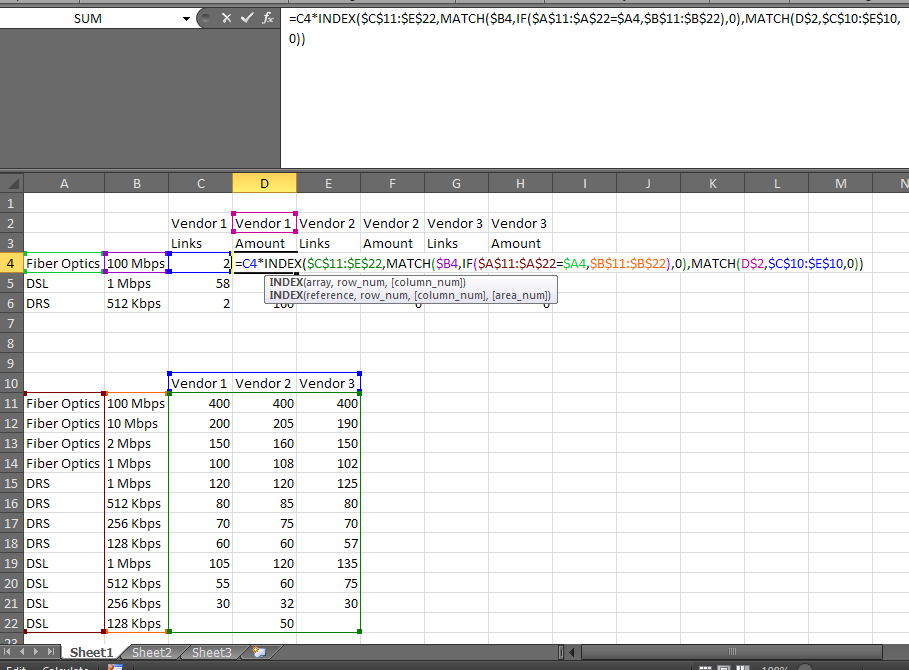The width and height of the screenshot is (909, 670).
Task: Click Vendor 1 header in cell C10
Action: click(x=201, y=384)
